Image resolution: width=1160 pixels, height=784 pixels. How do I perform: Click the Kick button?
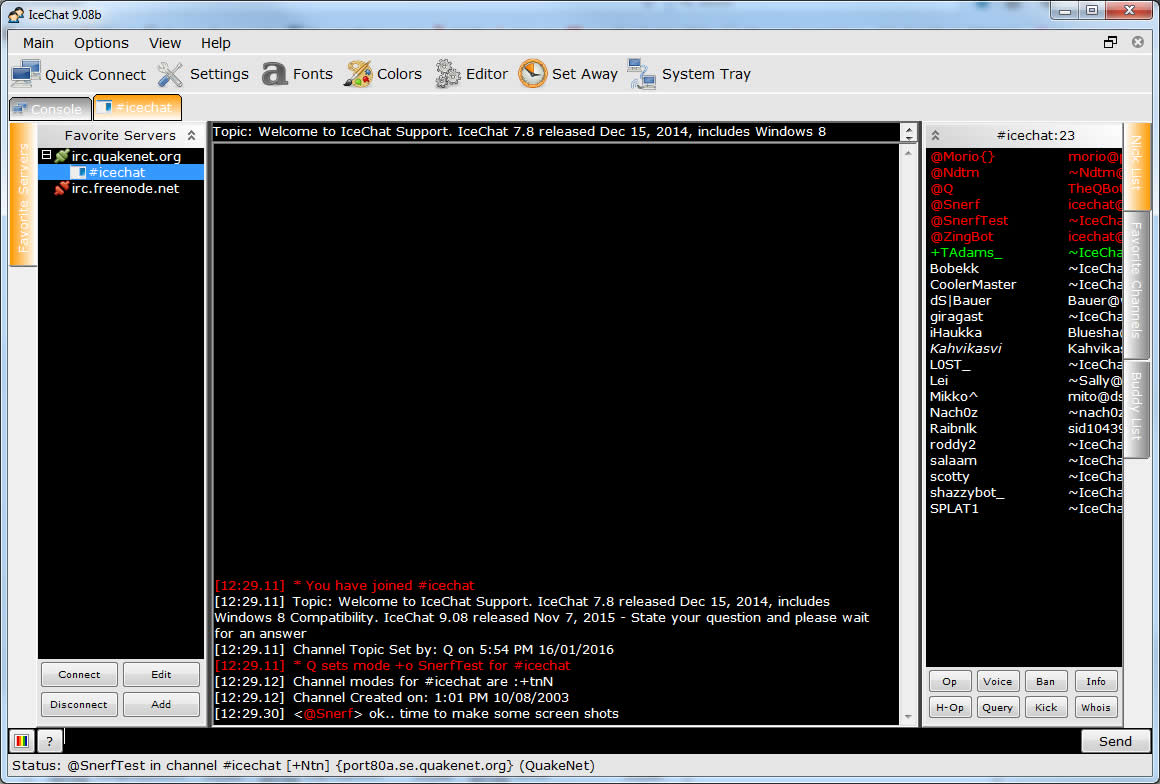[x=1046, y=708]
